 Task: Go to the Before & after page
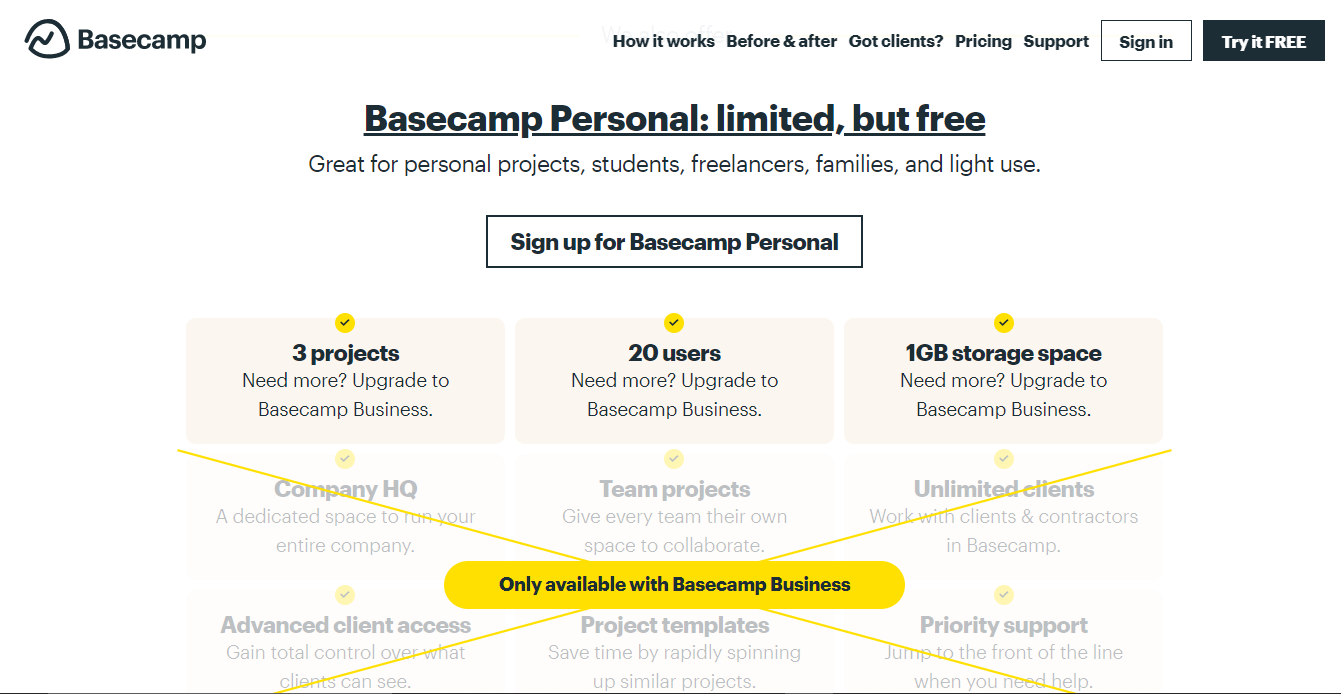pyautogui.click(x=781, y=41)
